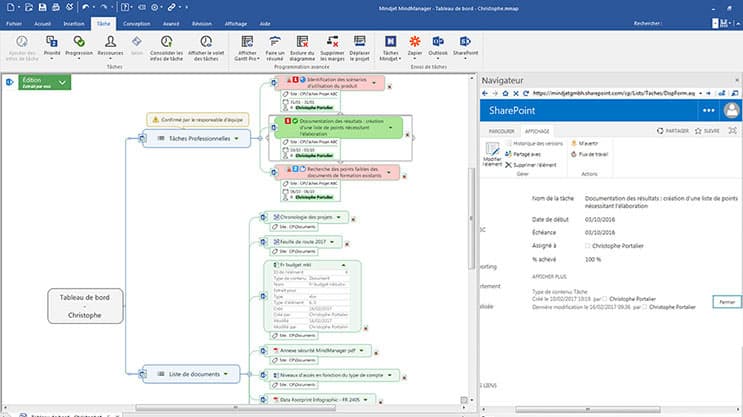Open dropdown on Feuille de route 2017 topic
This screenshot has height=417, width=743.
tap(332, 242)
